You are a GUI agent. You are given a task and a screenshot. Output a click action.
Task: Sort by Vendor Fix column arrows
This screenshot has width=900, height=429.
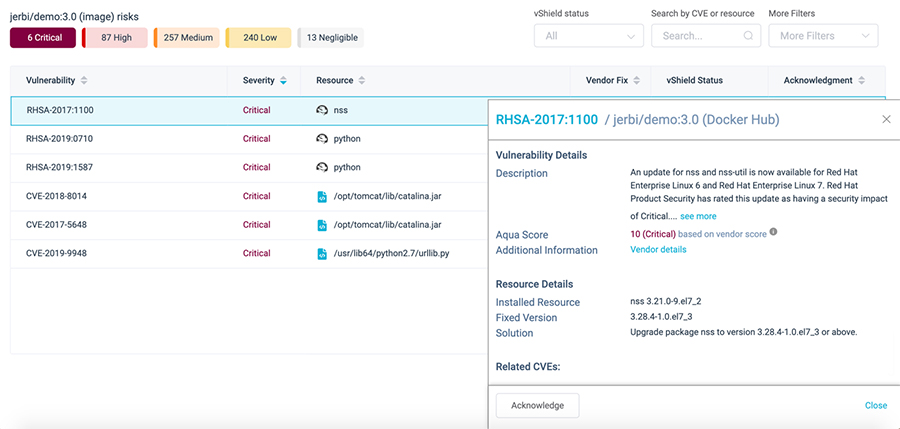(x=637, y=81)
